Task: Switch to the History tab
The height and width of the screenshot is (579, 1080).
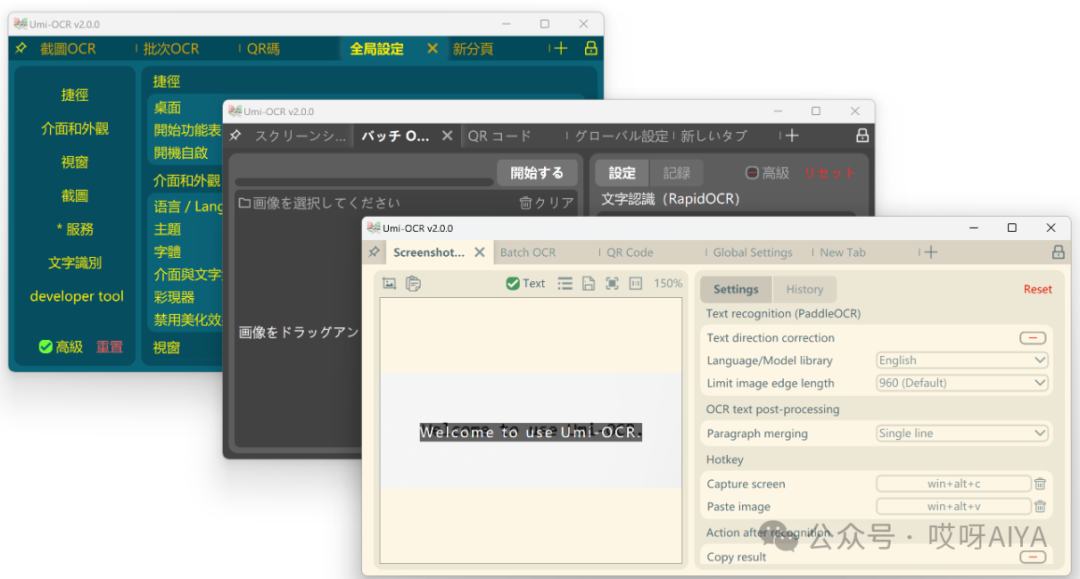Action: tap(804, 289)
